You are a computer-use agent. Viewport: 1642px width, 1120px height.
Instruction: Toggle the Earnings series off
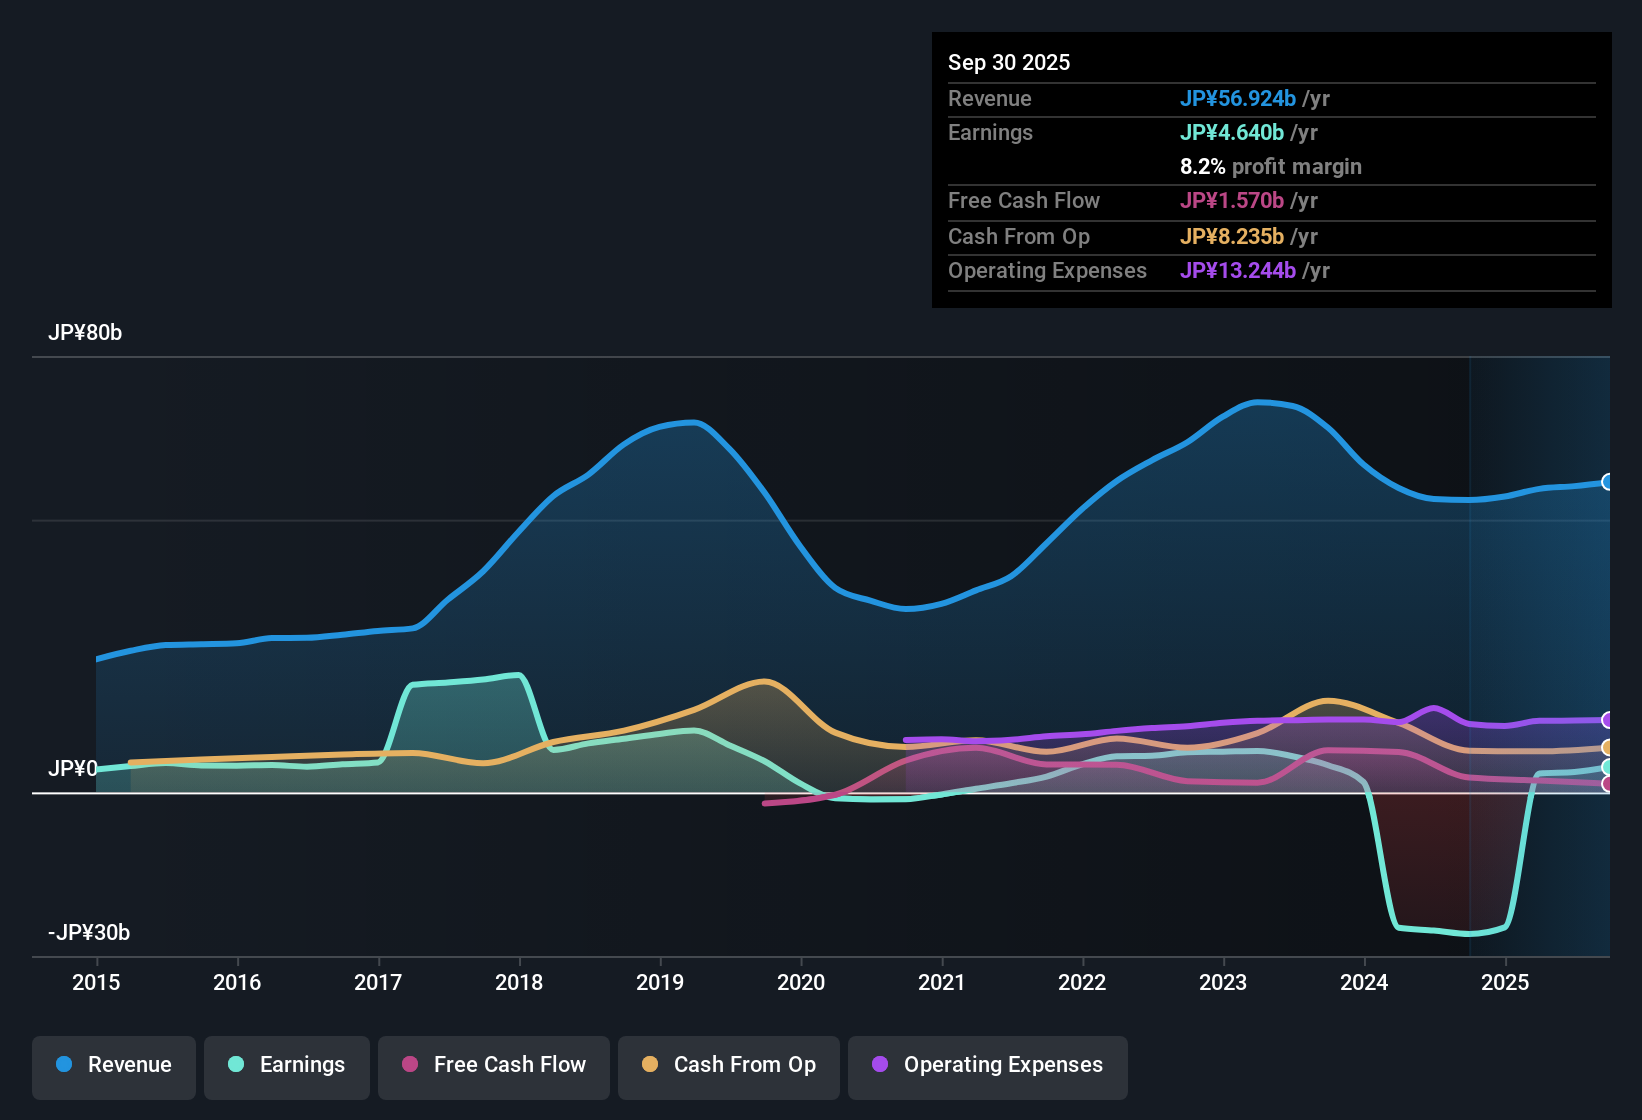287,1065
